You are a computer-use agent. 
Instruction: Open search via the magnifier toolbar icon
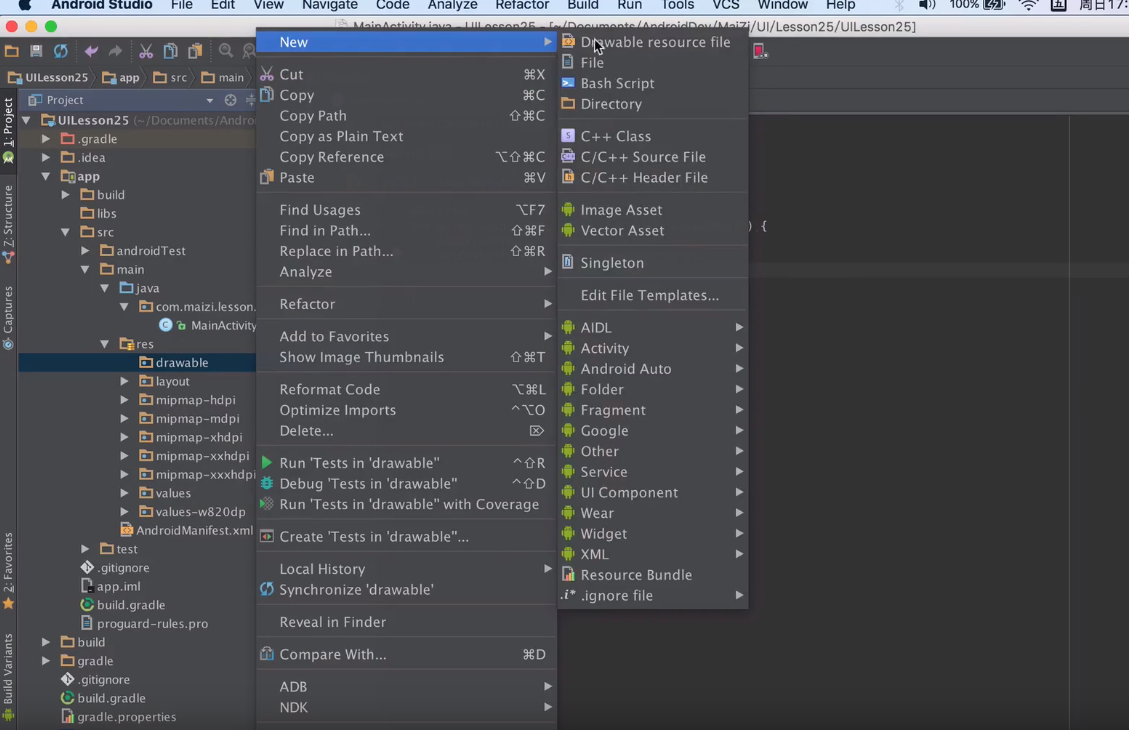point(227,51)
